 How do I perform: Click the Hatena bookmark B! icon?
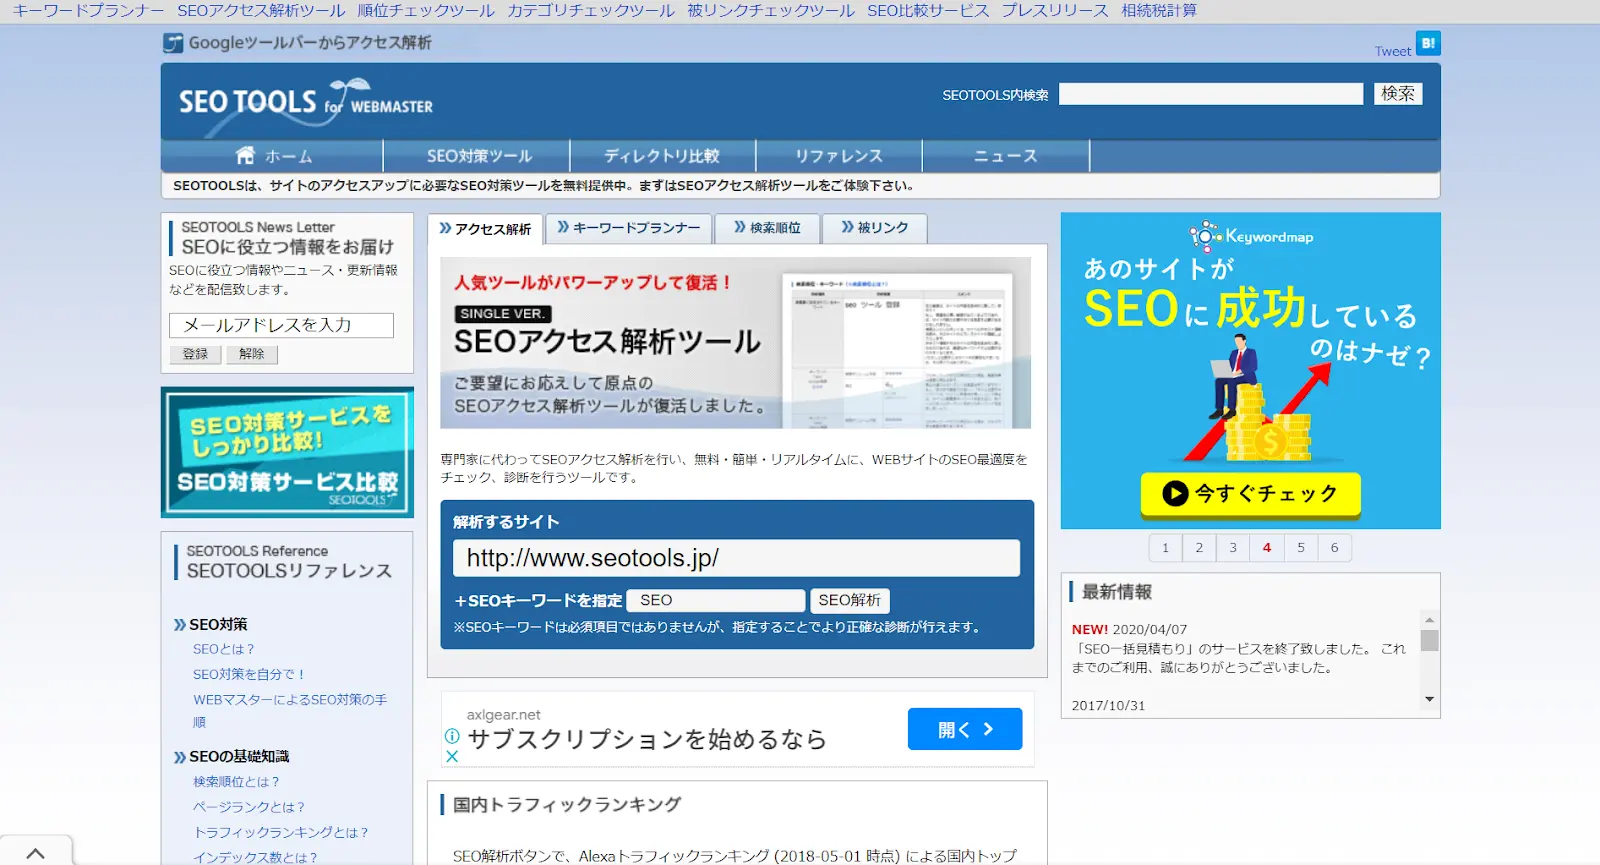click(1428, 43)
